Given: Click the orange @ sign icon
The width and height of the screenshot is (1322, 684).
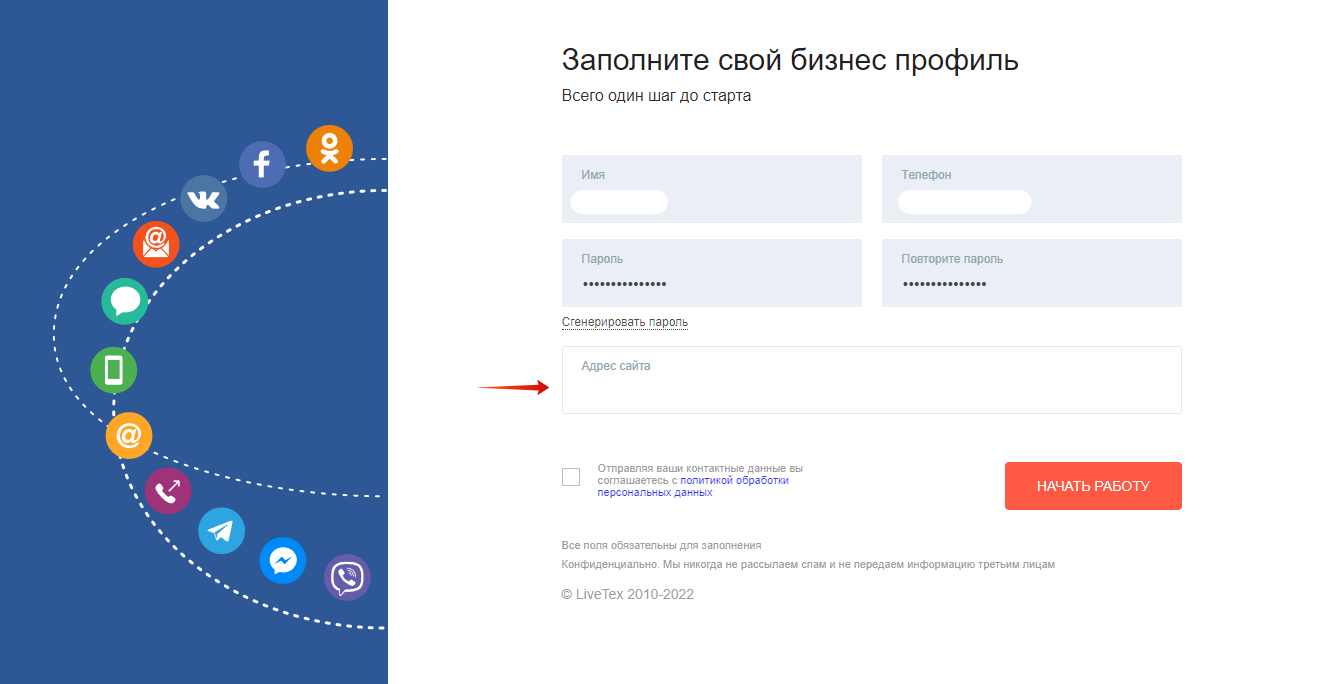Looking at the screenshot, I should [x=129, y=436].
